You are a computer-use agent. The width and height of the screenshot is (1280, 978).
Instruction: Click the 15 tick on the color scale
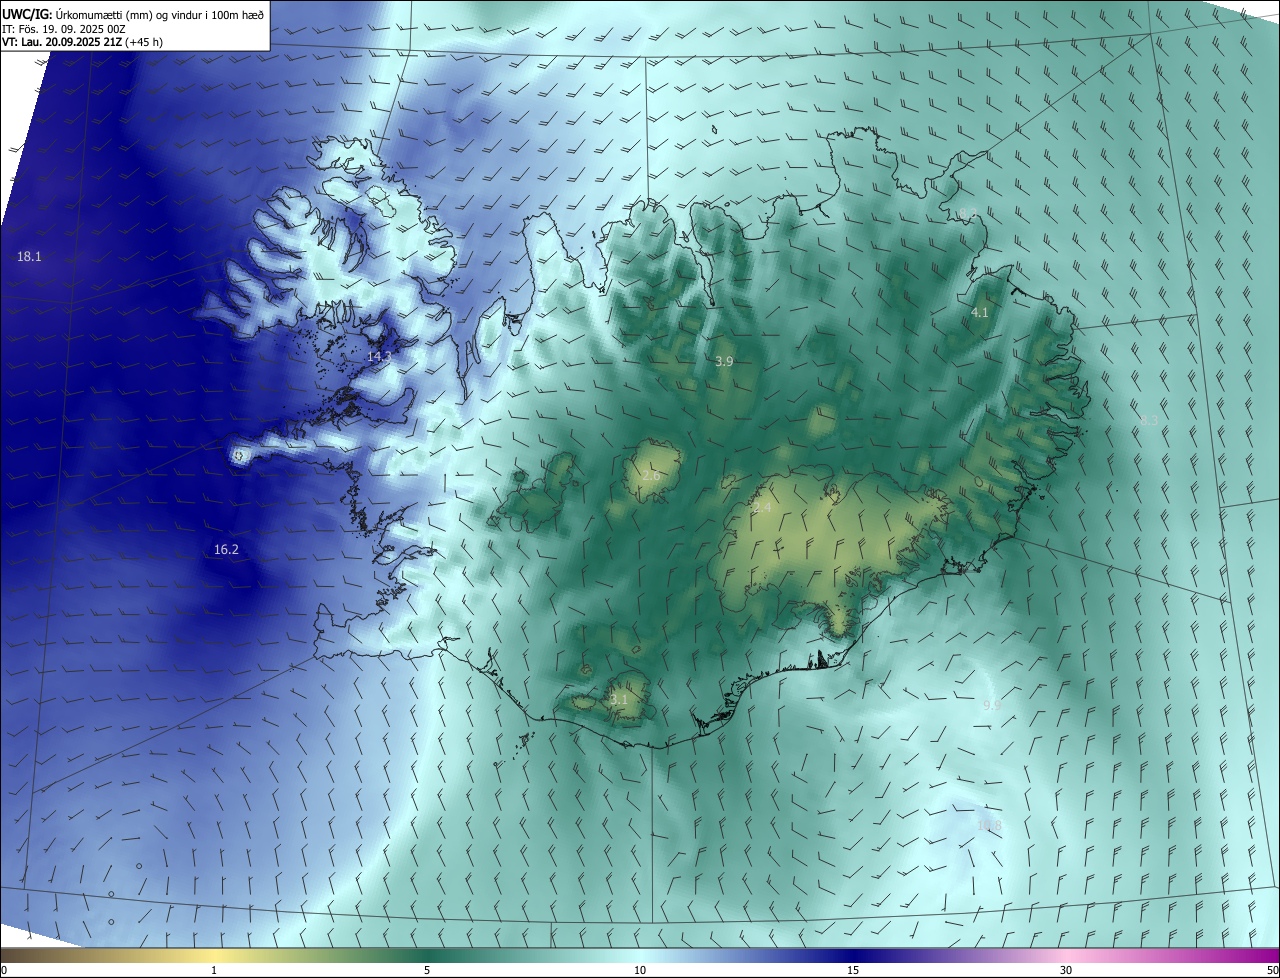pos(853,970)
